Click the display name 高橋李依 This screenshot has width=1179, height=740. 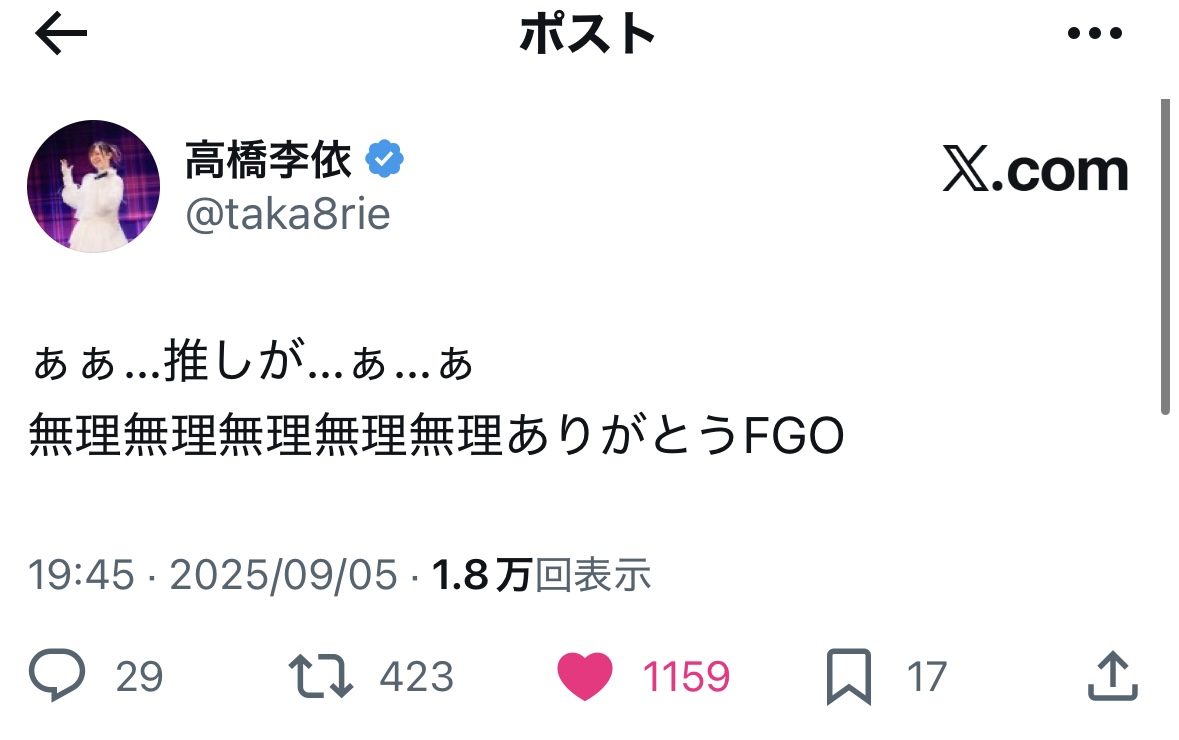point(268,160)
